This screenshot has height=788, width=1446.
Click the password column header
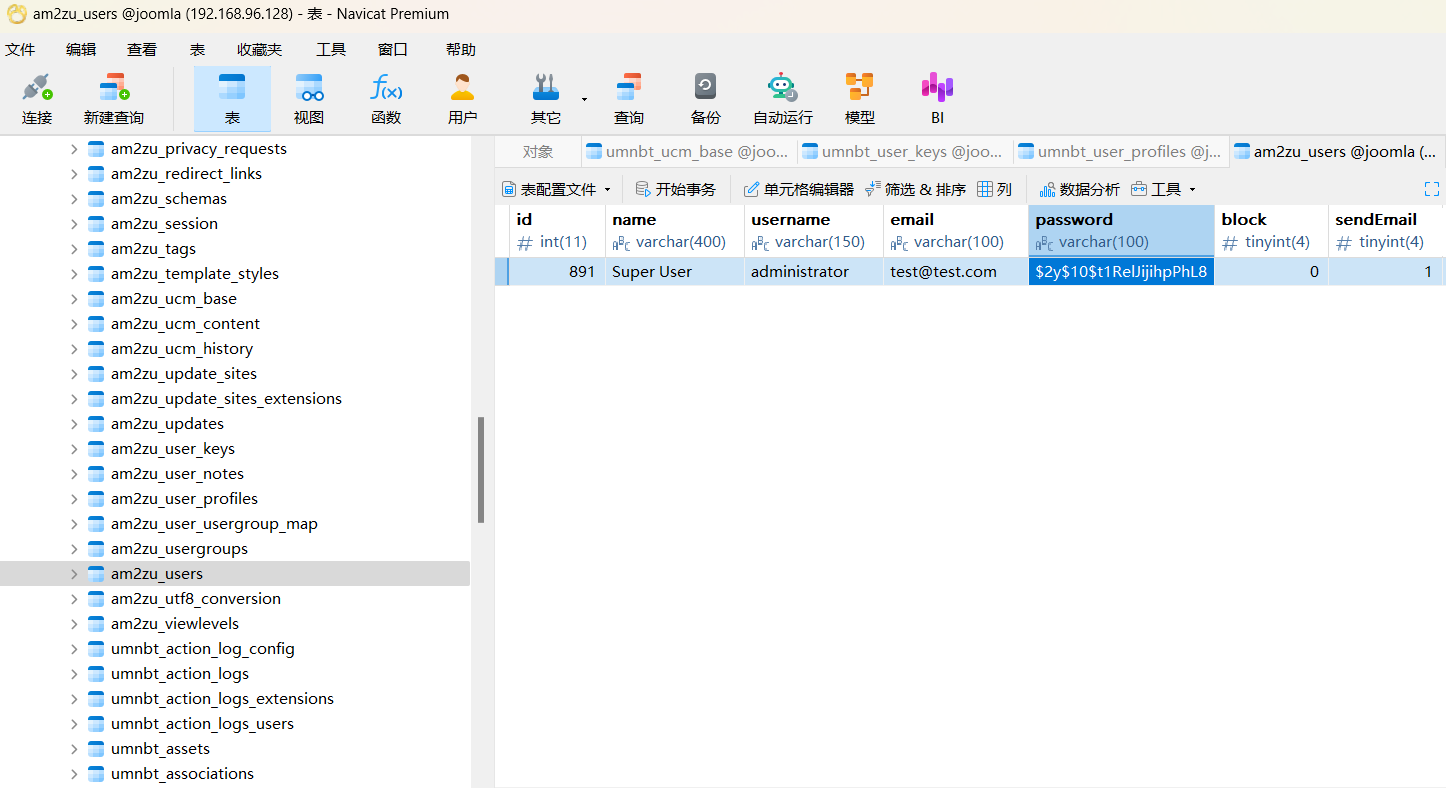[1121, 230]
